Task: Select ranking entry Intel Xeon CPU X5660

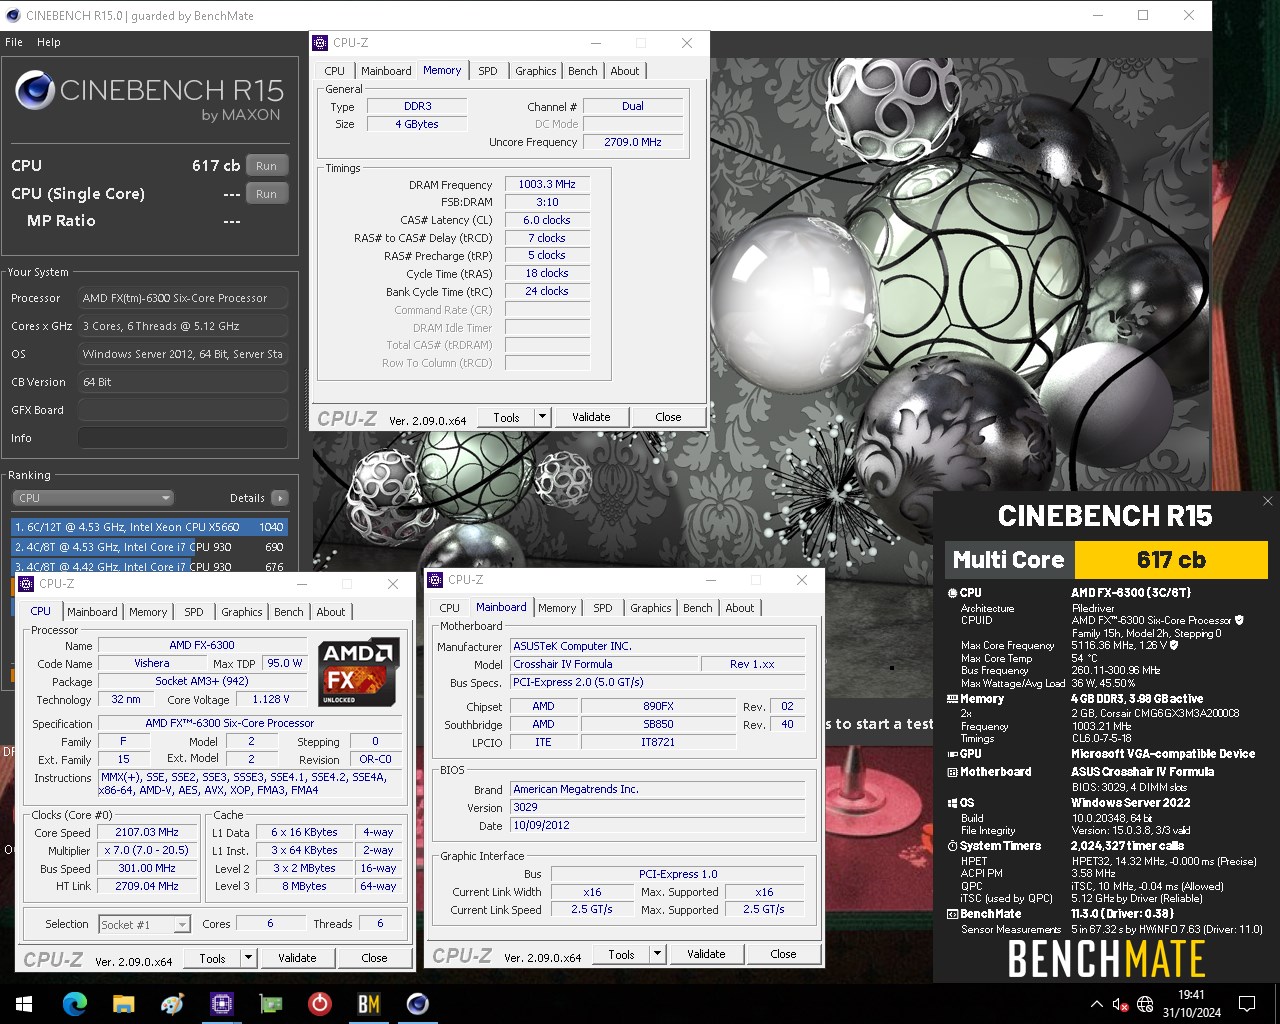Action: (x=149, y=527)
